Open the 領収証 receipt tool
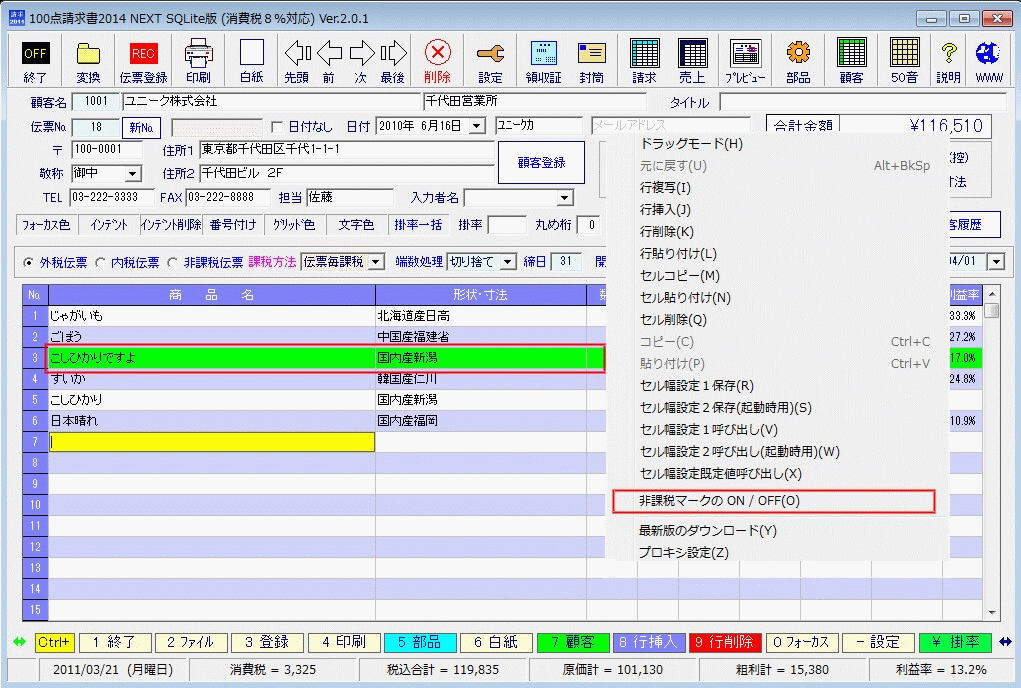The height and width of the screenshot is (688, 1021). [543, 58]
